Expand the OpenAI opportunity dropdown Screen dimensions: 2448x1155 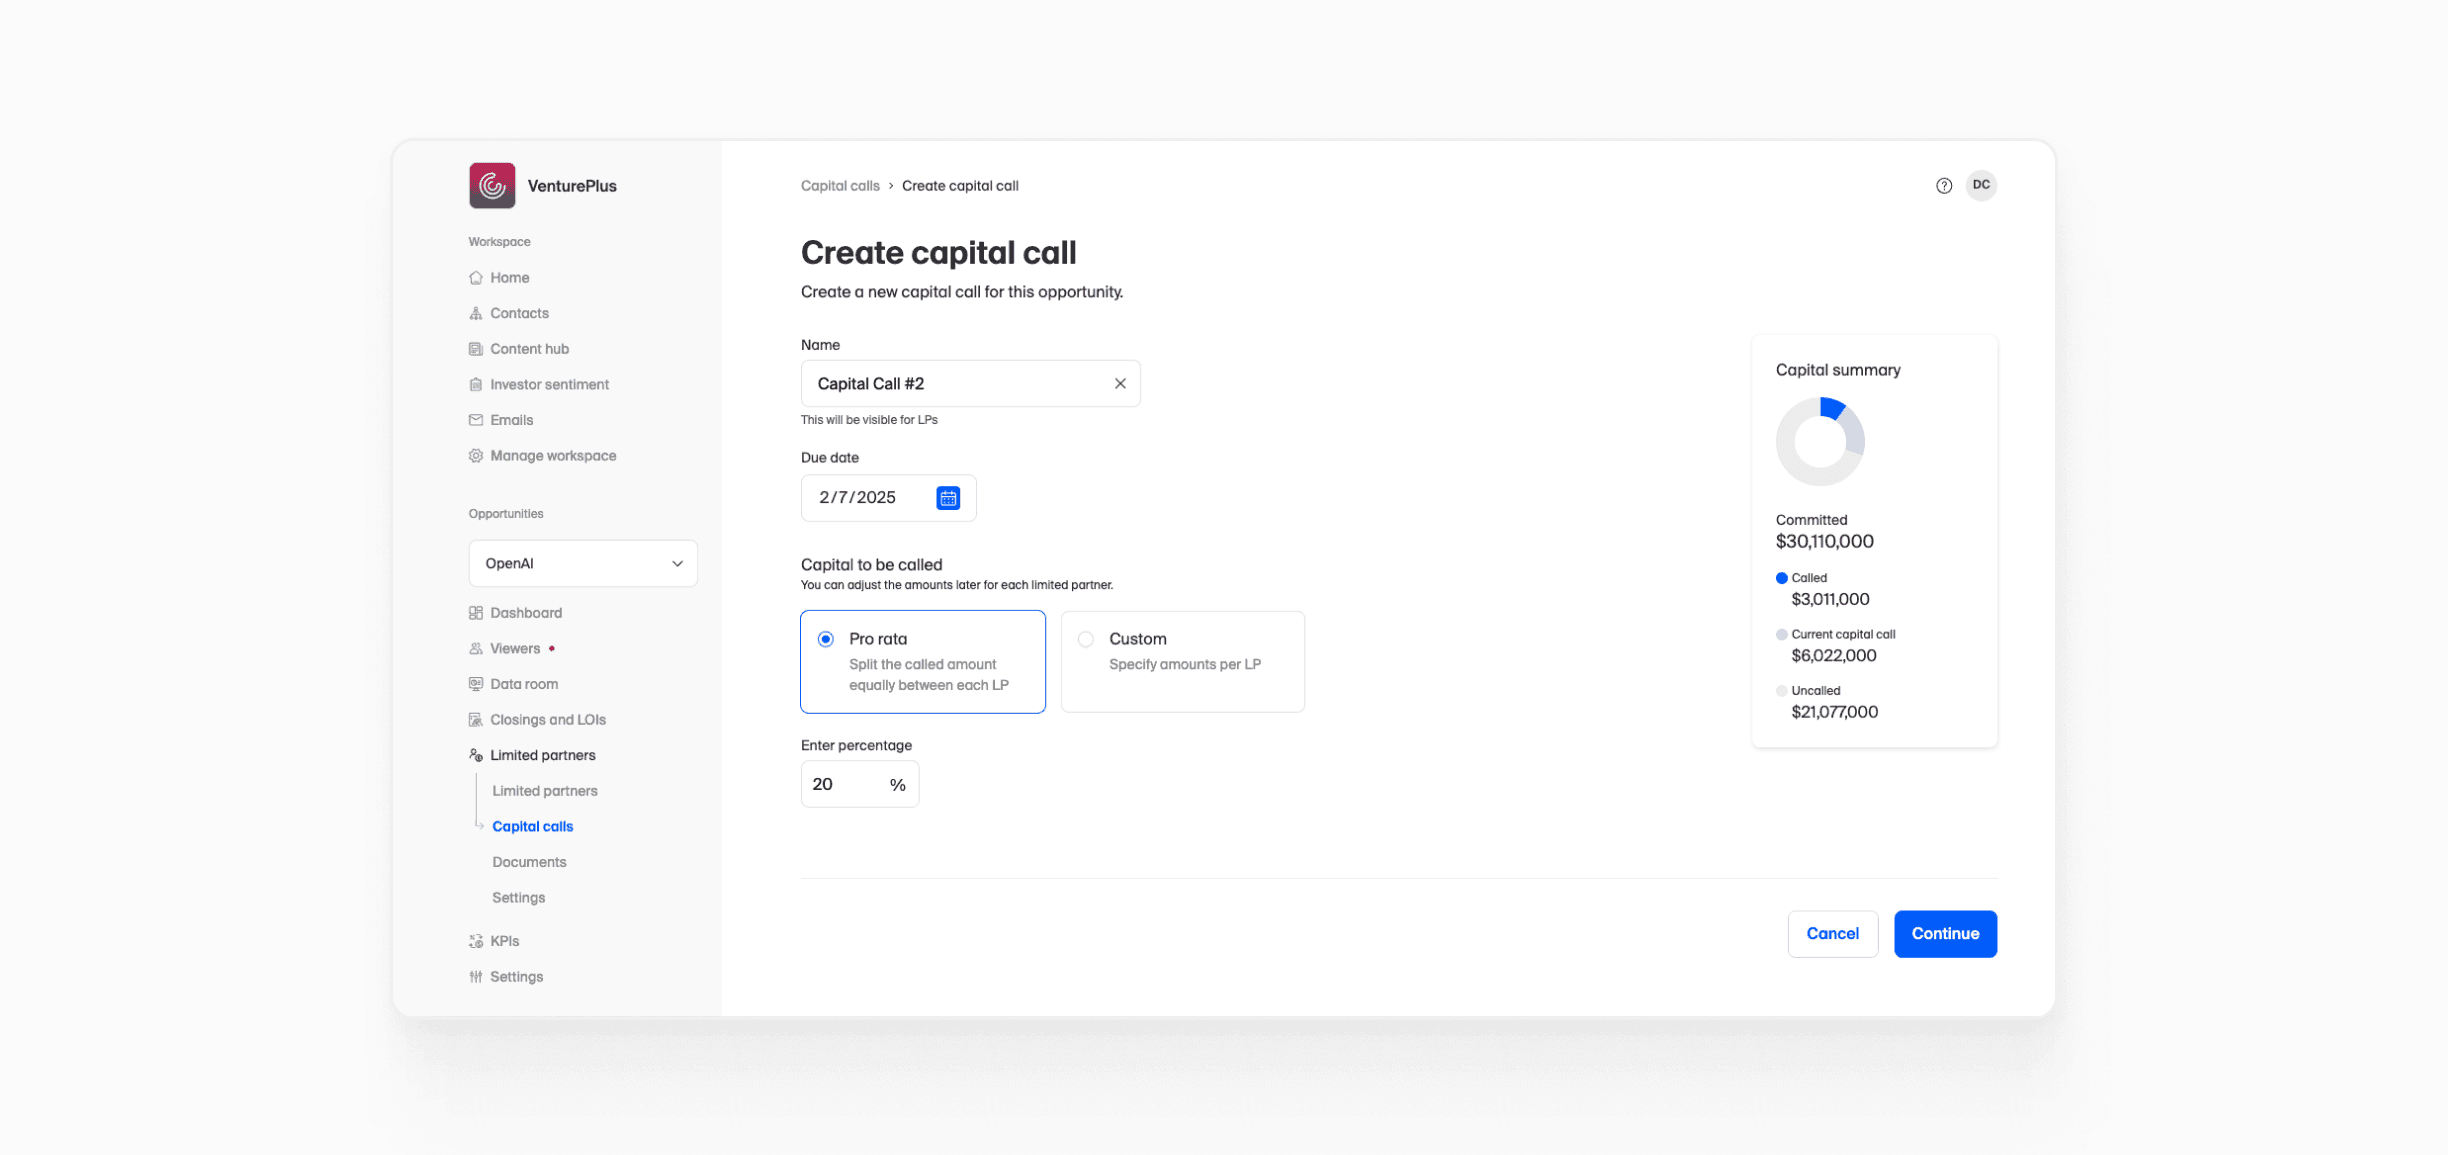tap(582, 563)
